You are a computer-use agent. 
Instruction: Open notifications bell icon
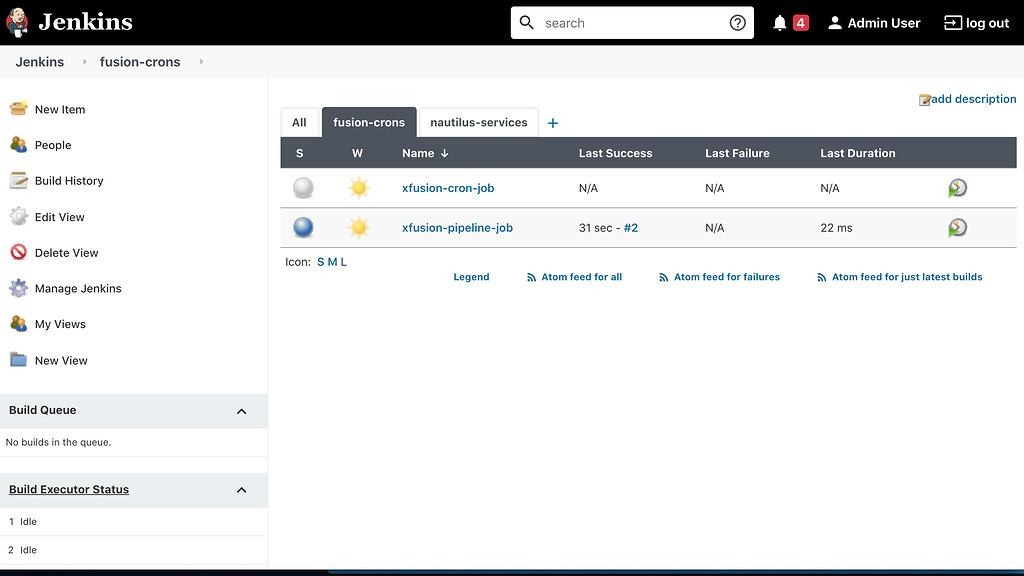(780, 23)
